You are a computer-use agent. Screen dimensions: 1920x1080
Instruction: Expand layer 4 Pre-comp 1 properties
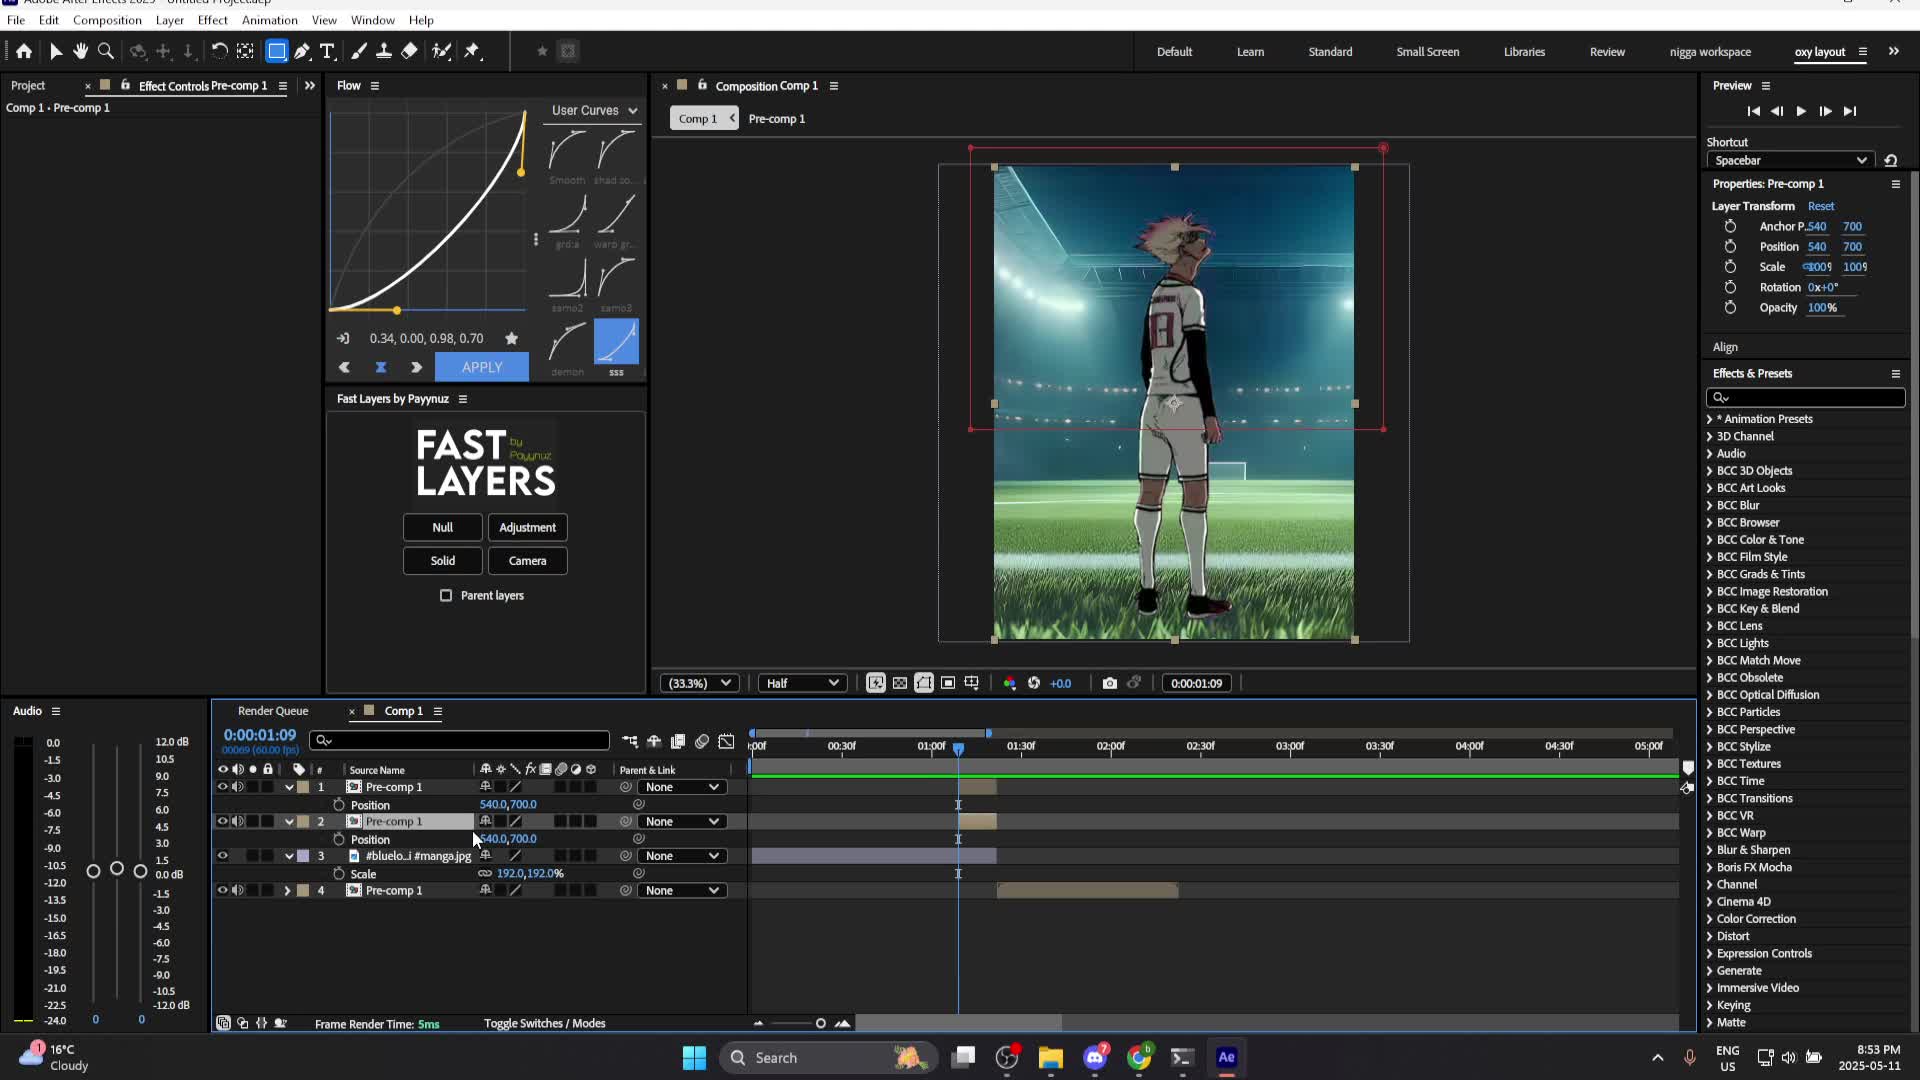pyautogui.click(x=288, y=890)
